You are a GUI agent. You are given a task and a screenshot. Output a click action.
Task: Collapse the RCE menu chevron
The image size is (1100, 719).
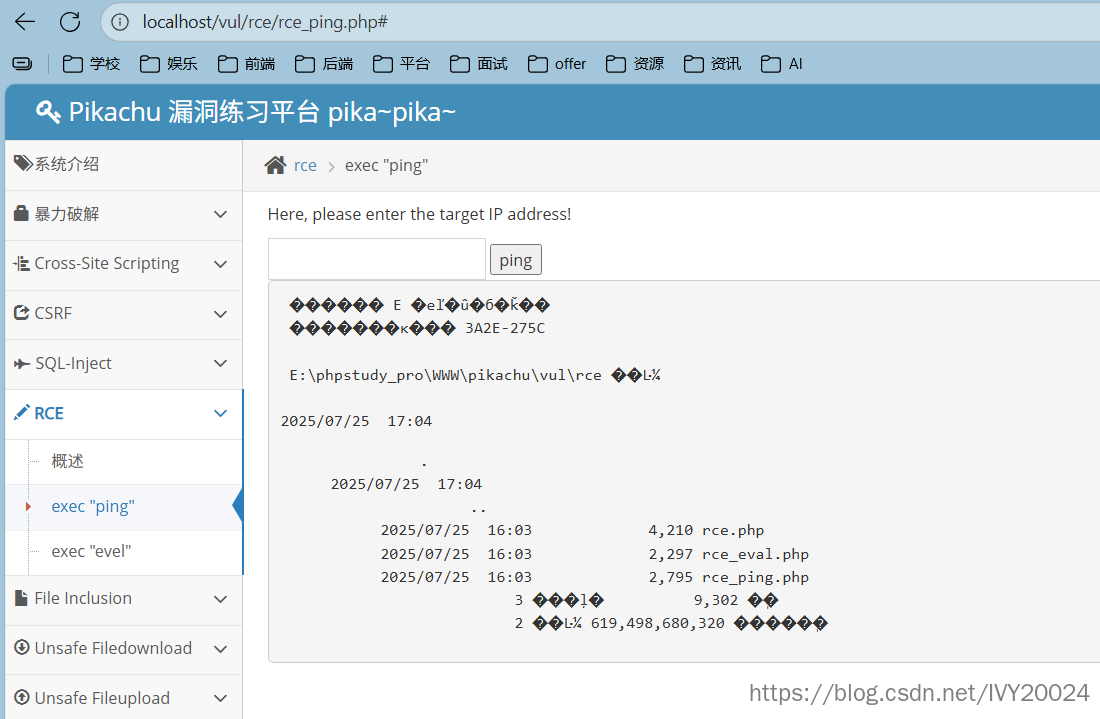coord(220,414)
